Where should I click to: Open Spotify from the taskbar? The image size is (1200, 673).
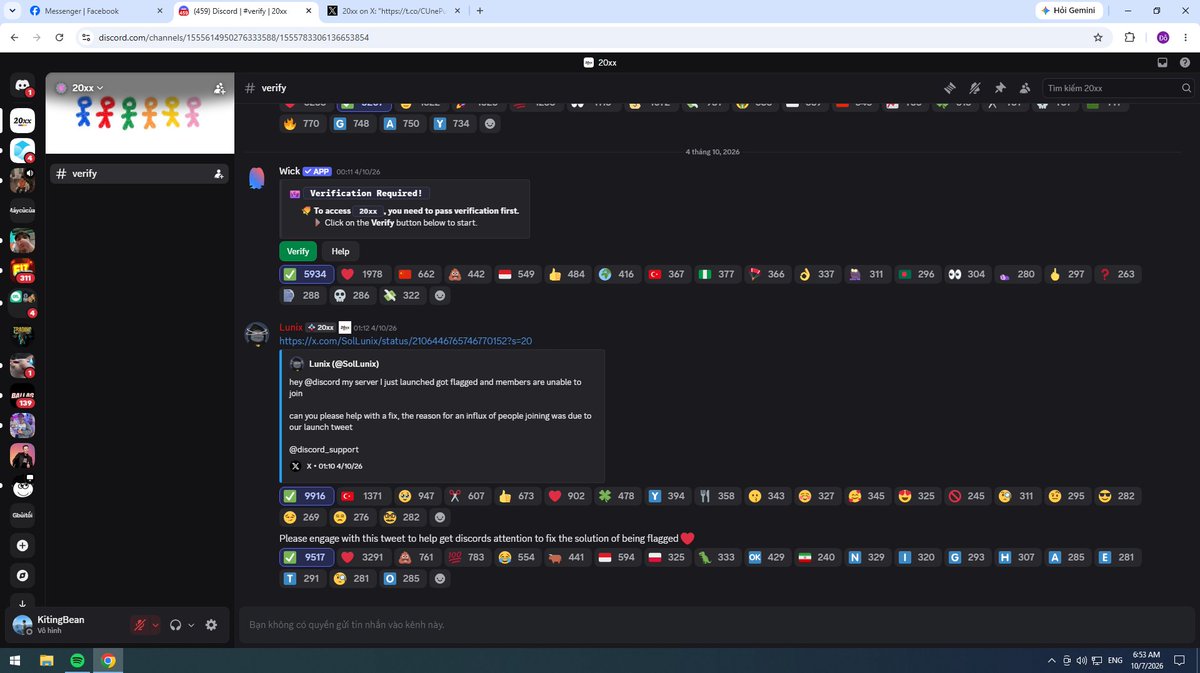coord(78,661)
